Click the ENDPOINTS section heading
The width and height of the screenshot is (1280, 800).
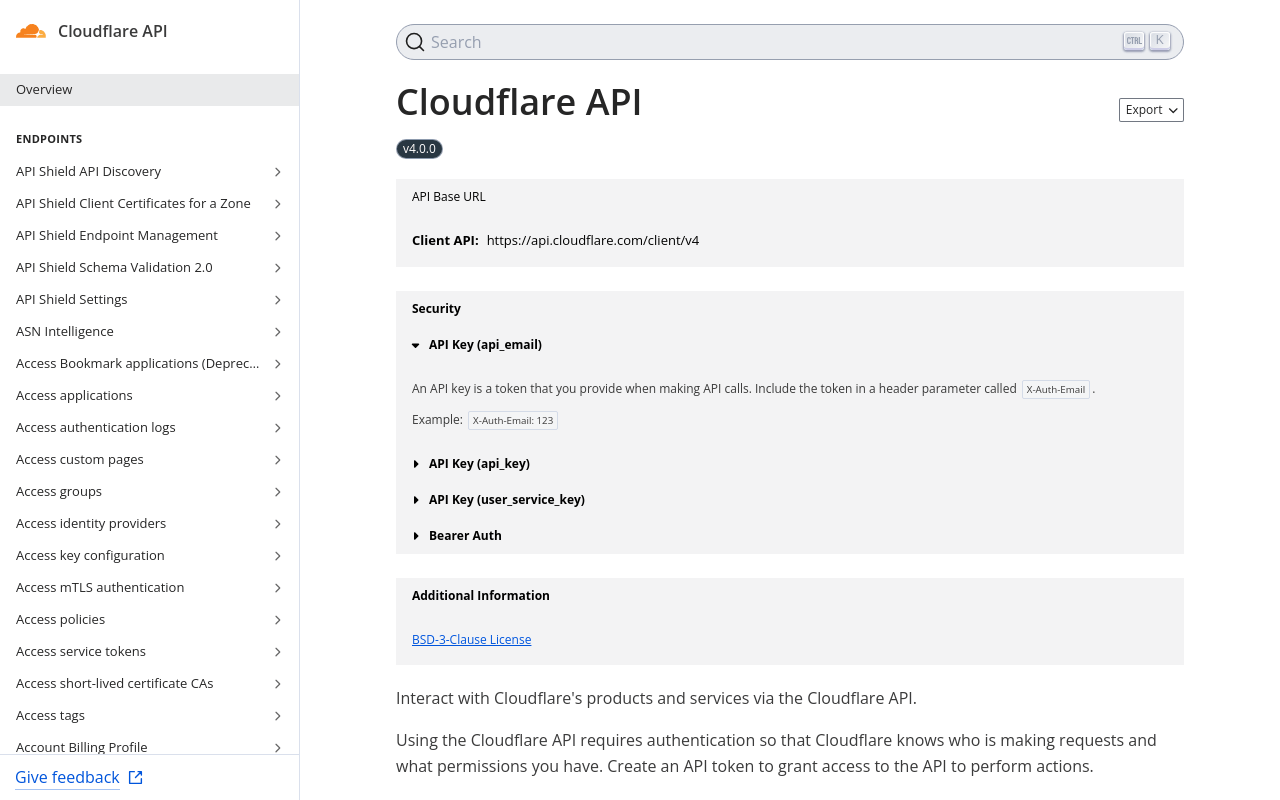pos(49,139)
